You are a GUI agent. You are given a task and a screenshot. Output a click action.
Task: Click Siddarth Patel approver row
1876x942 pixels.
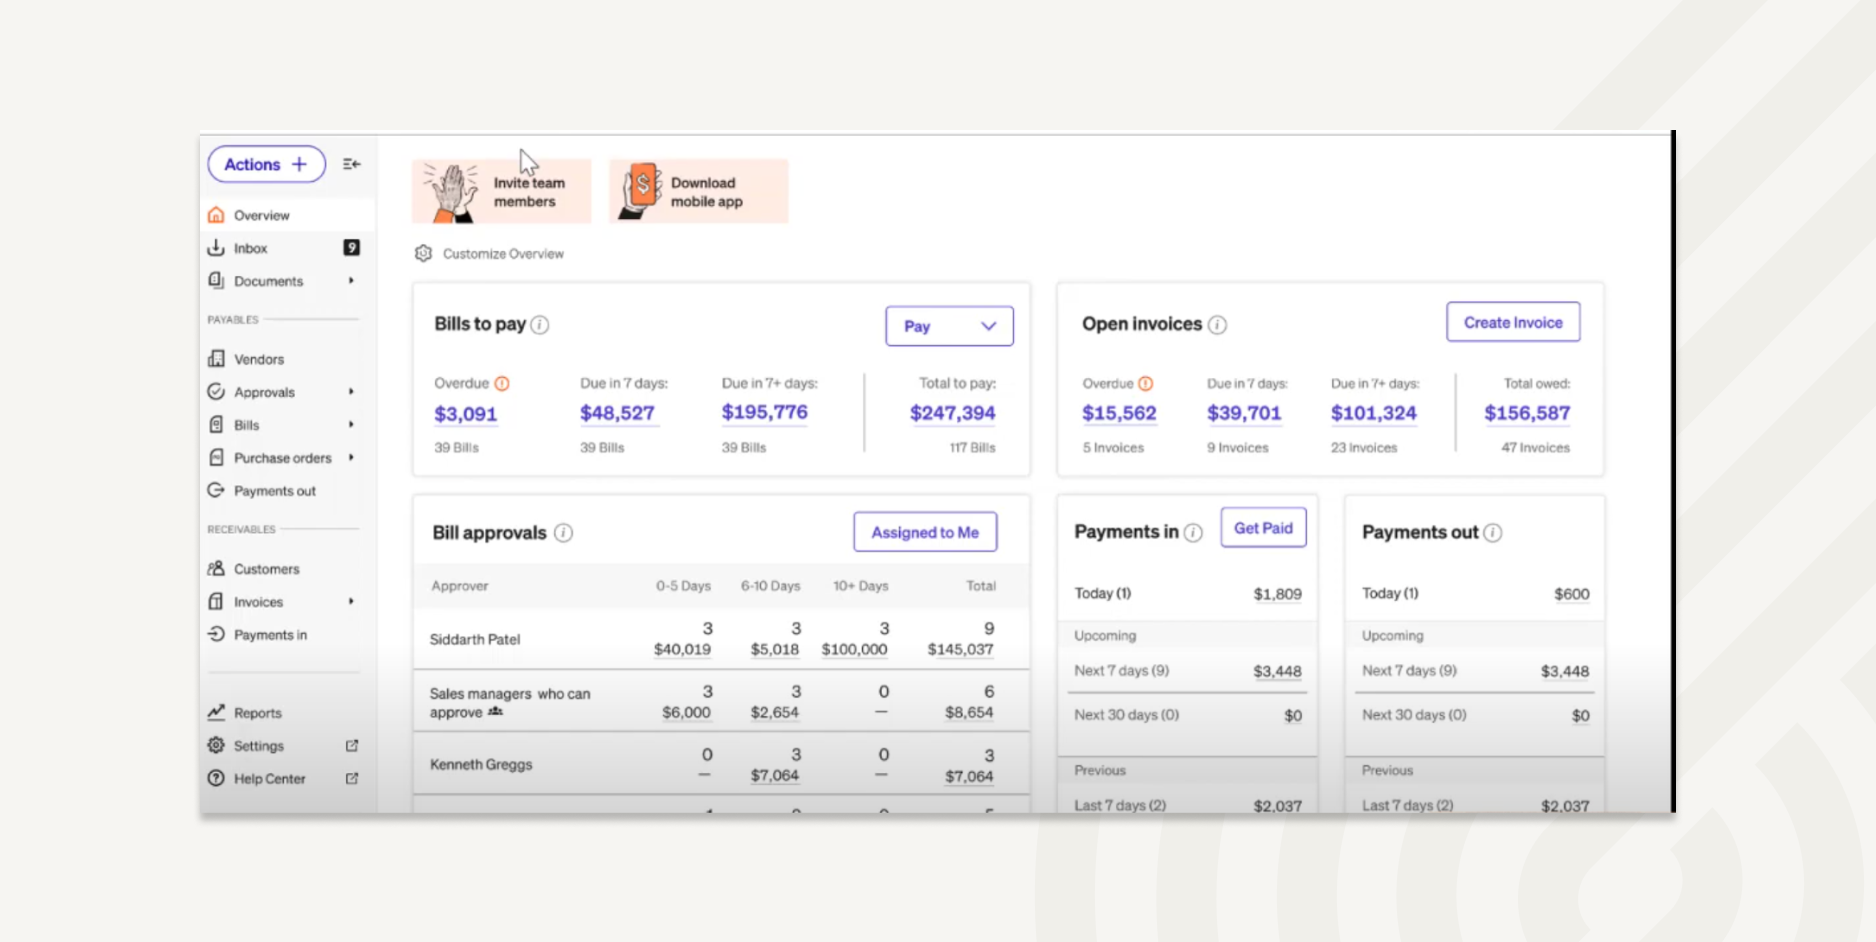click(721, 639)
